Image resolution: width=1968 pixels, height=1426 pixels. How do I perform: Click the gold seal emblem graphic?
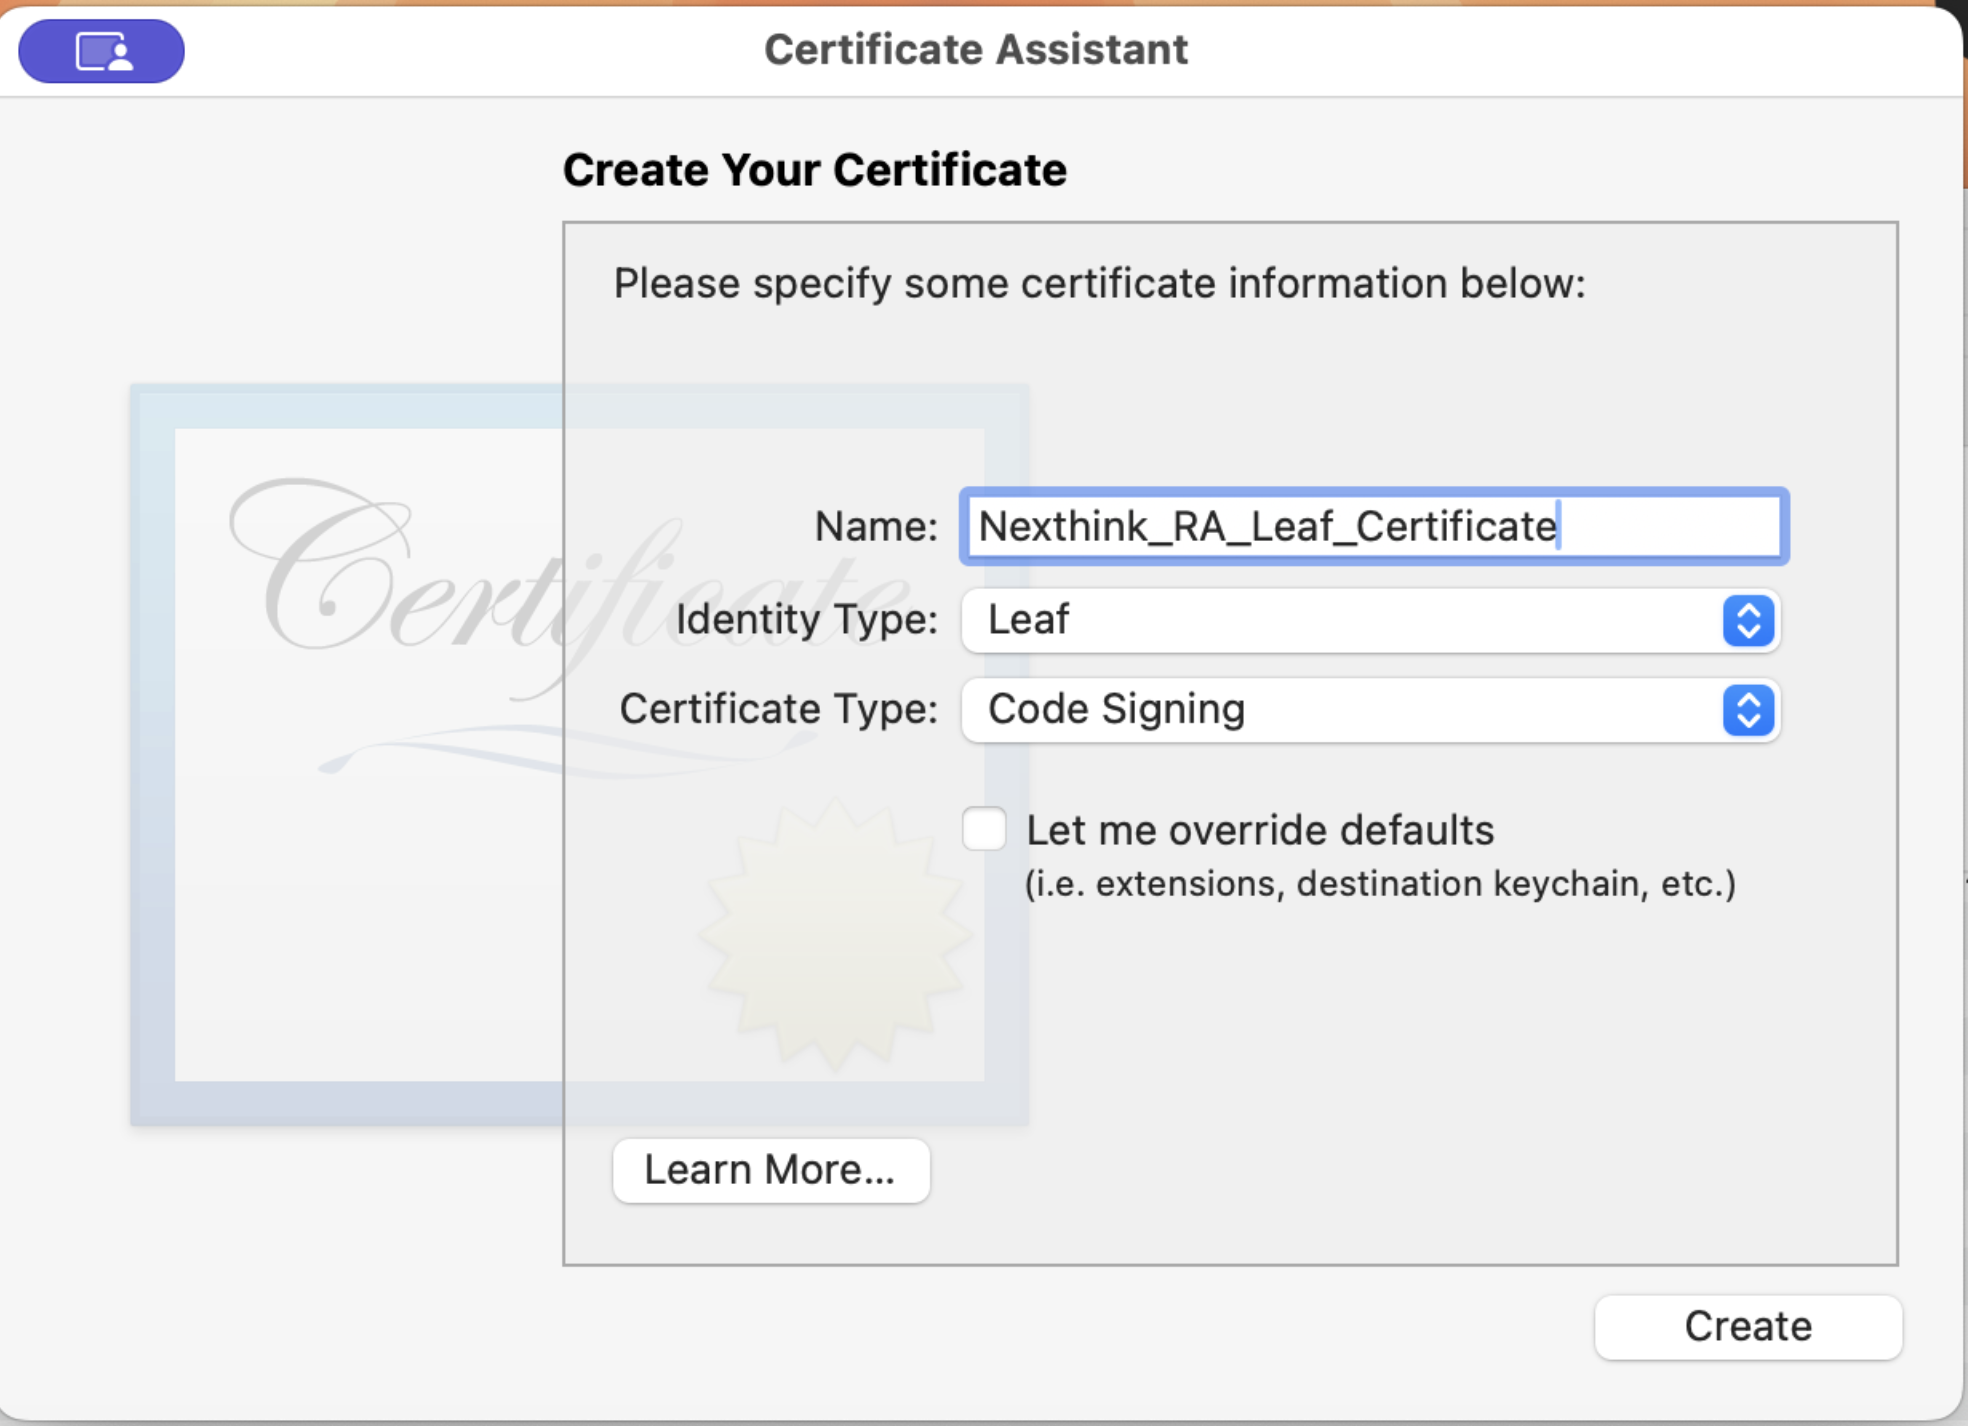click(x=836, y=933)
